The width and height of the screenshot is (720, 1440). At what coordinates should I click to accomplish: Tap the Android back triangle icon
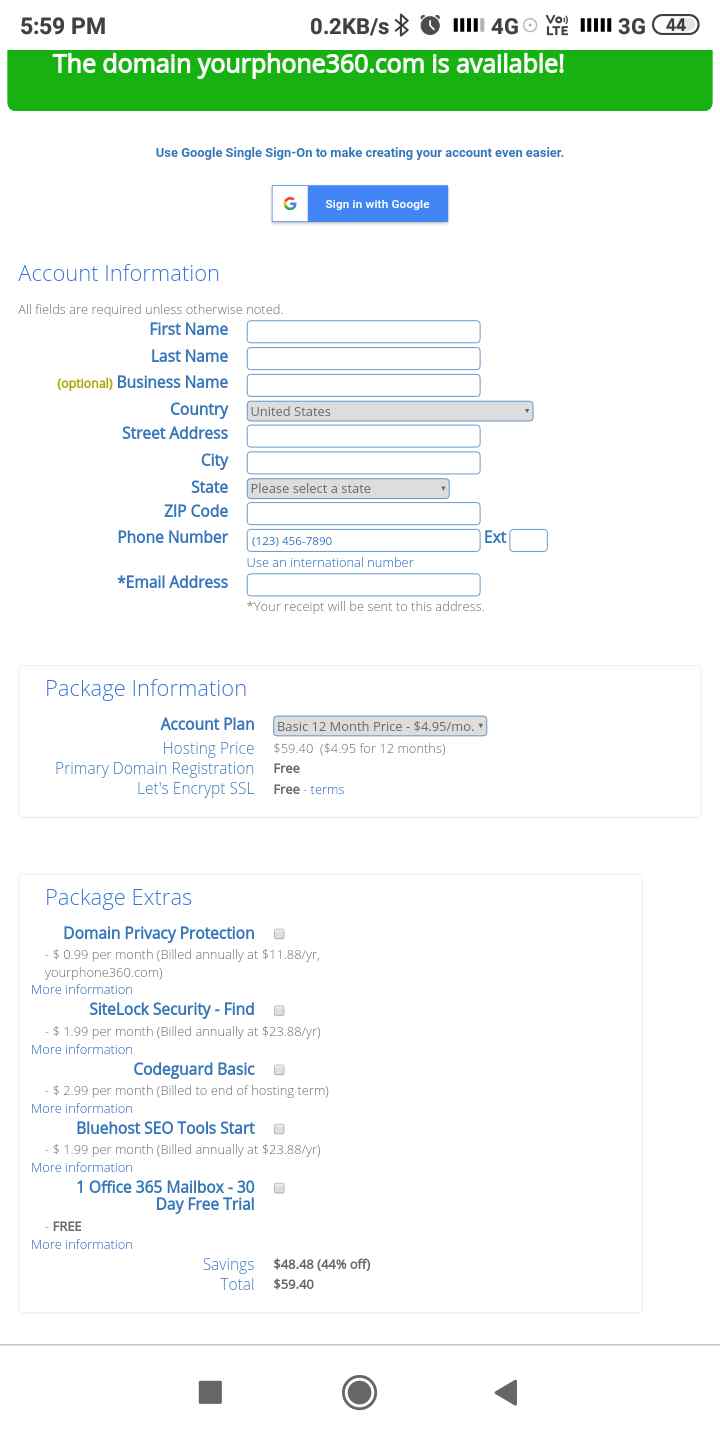[x=506, y=1392]
